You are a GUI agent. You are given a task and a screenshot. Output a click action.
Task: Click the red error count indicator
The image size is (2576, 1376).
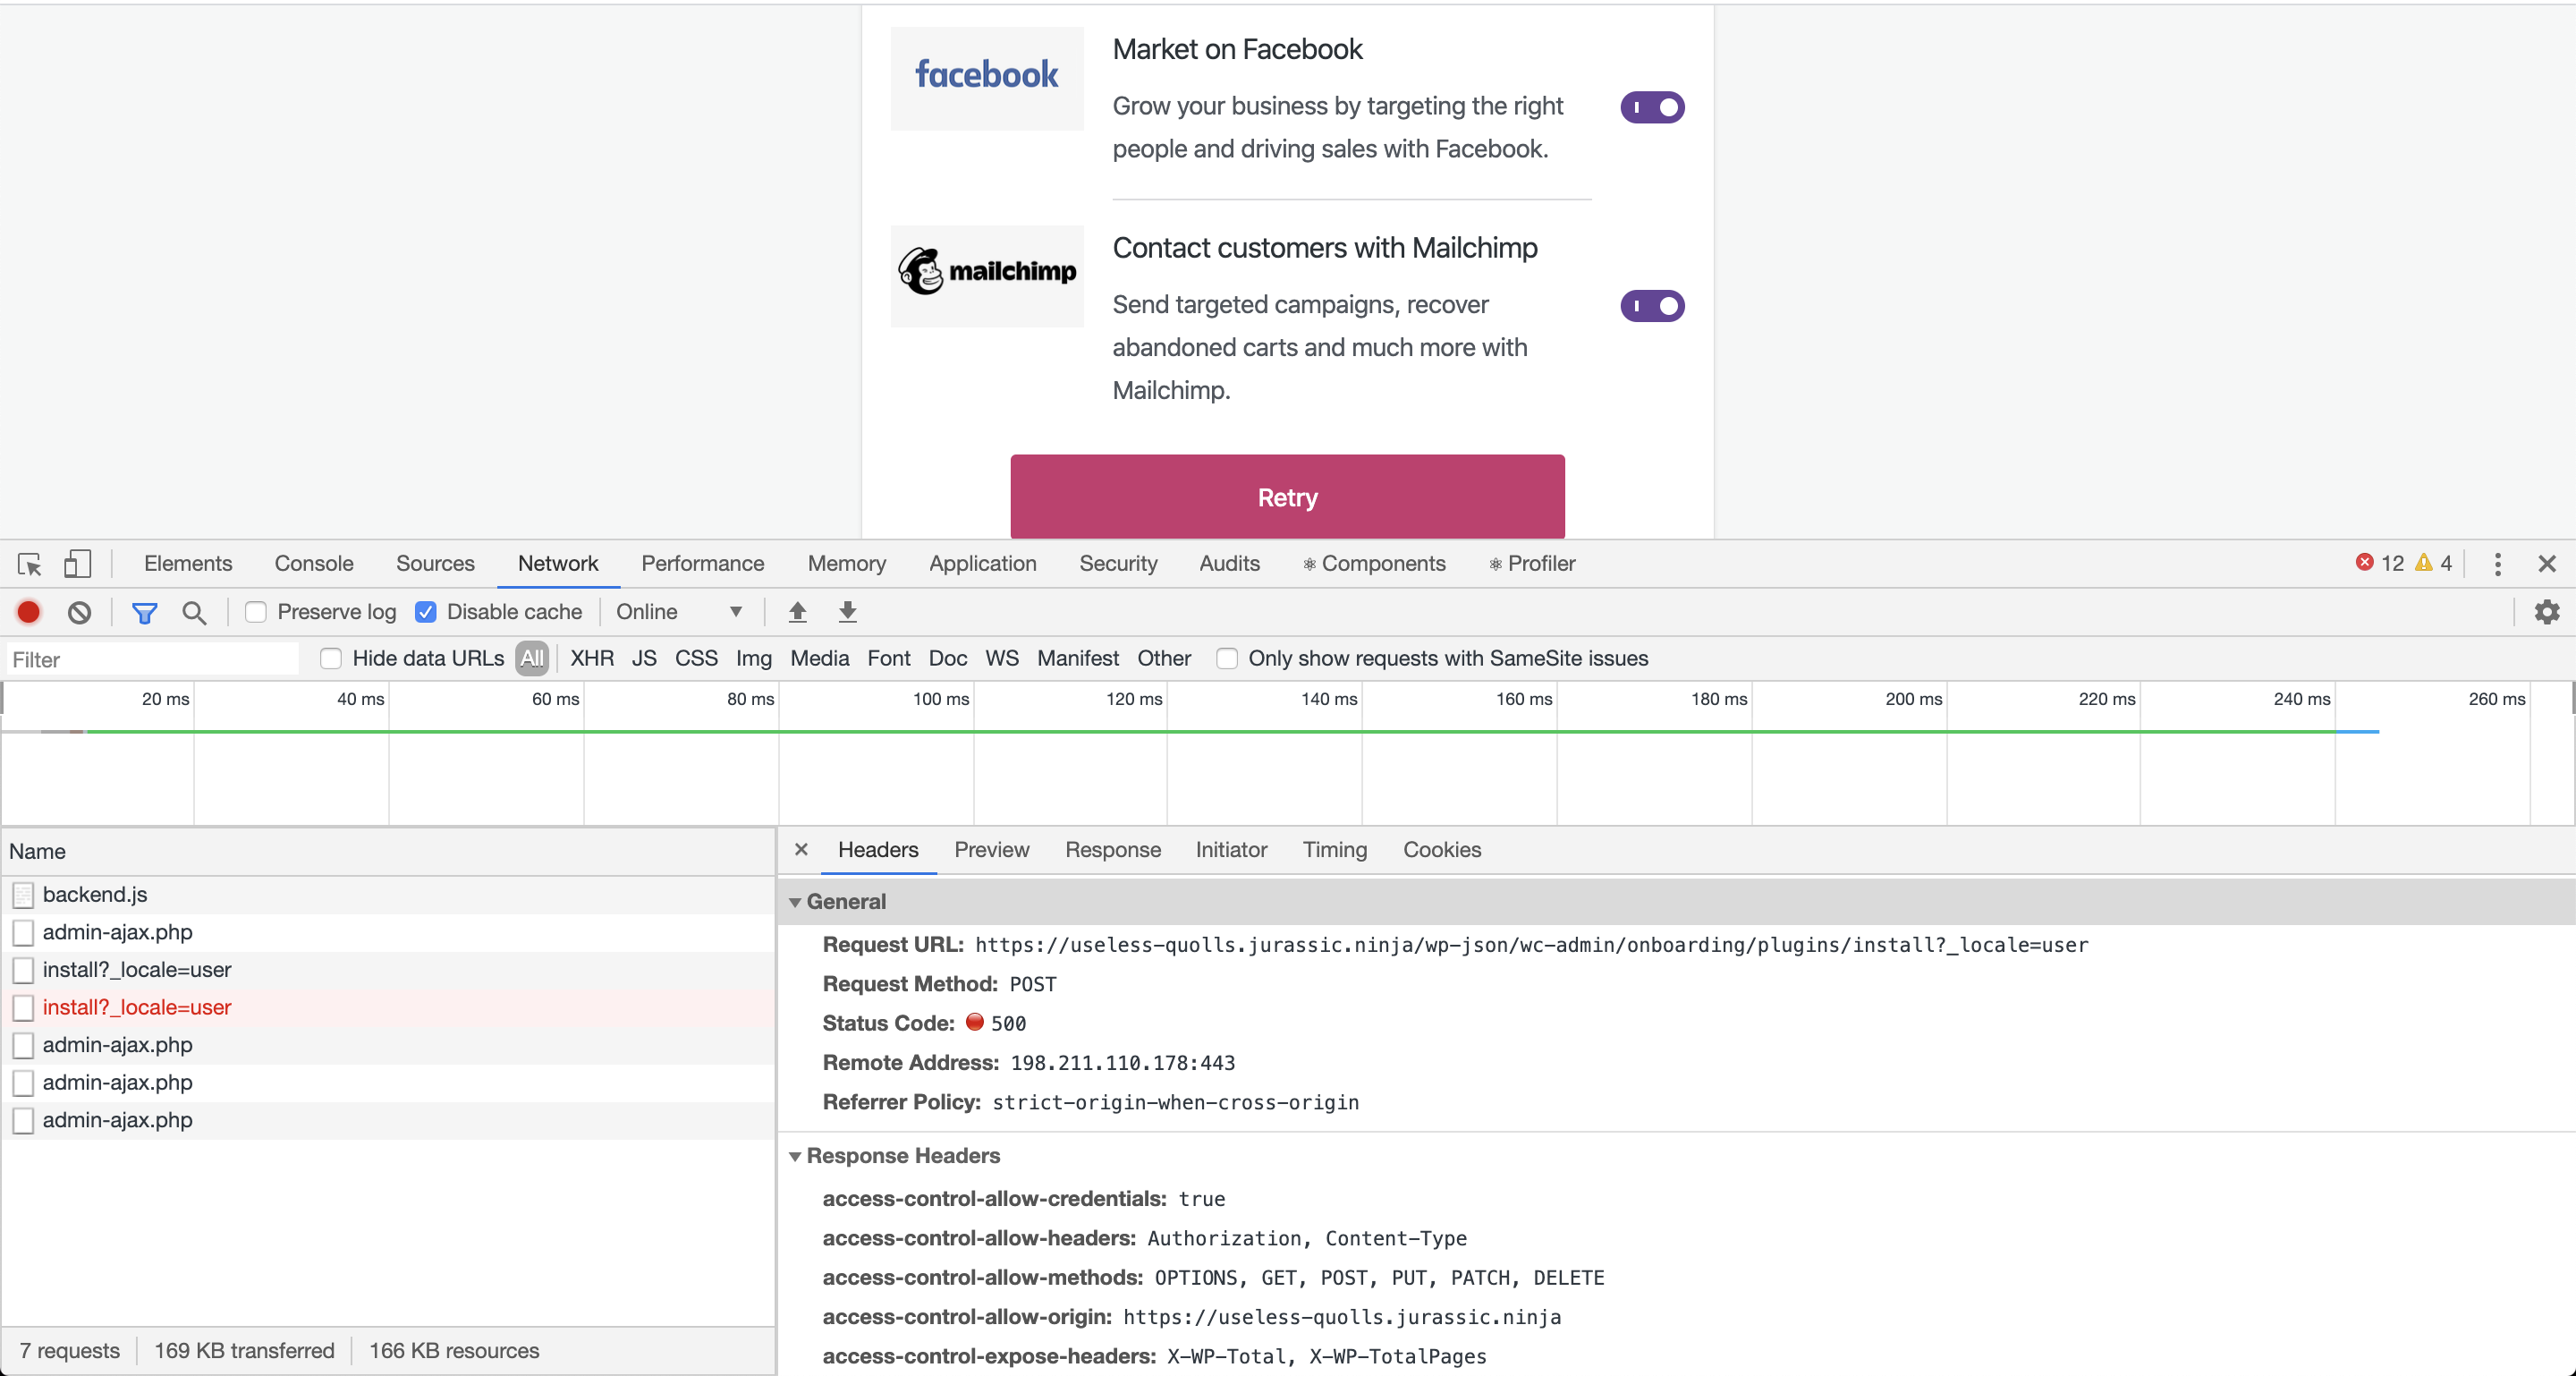(x=2380, y=563)
